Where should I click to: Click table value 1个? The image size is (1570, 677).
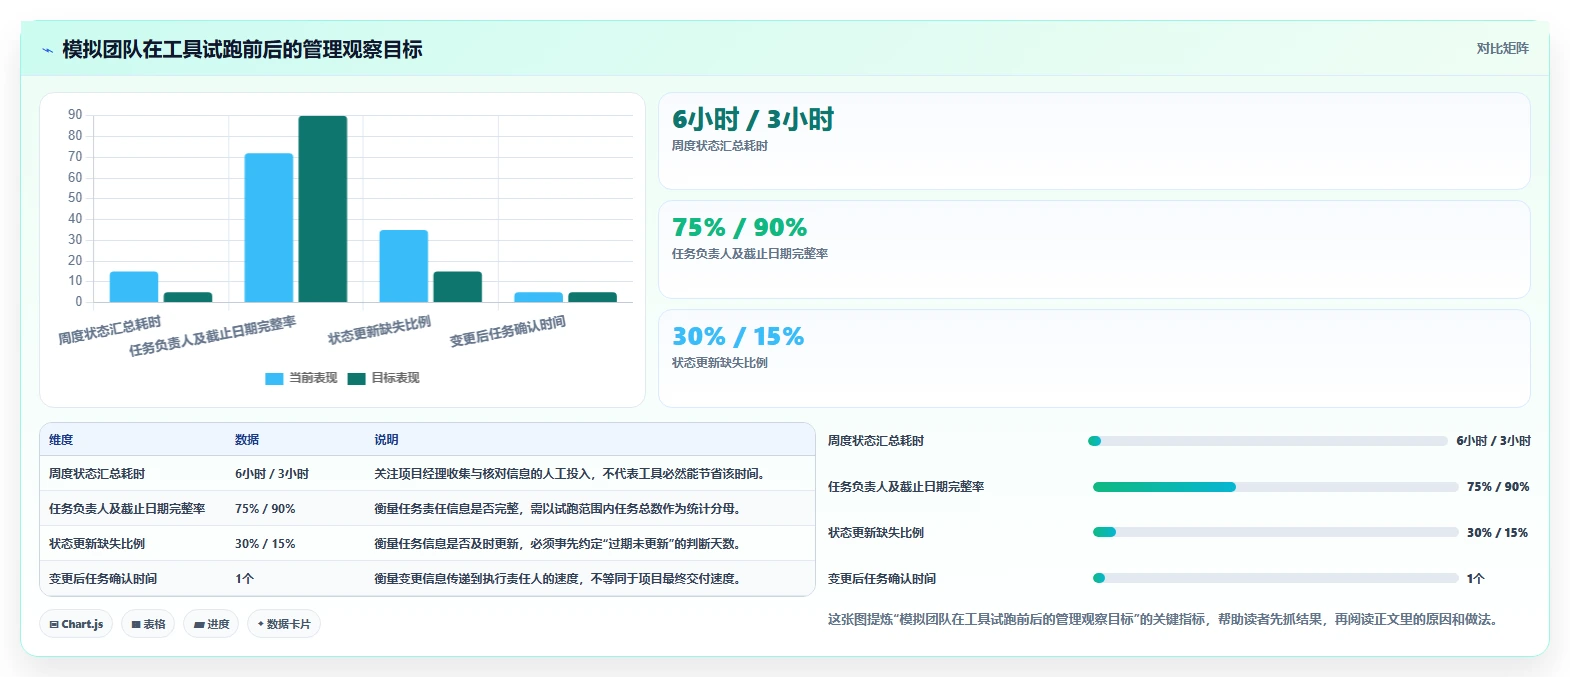coord(244,579)
